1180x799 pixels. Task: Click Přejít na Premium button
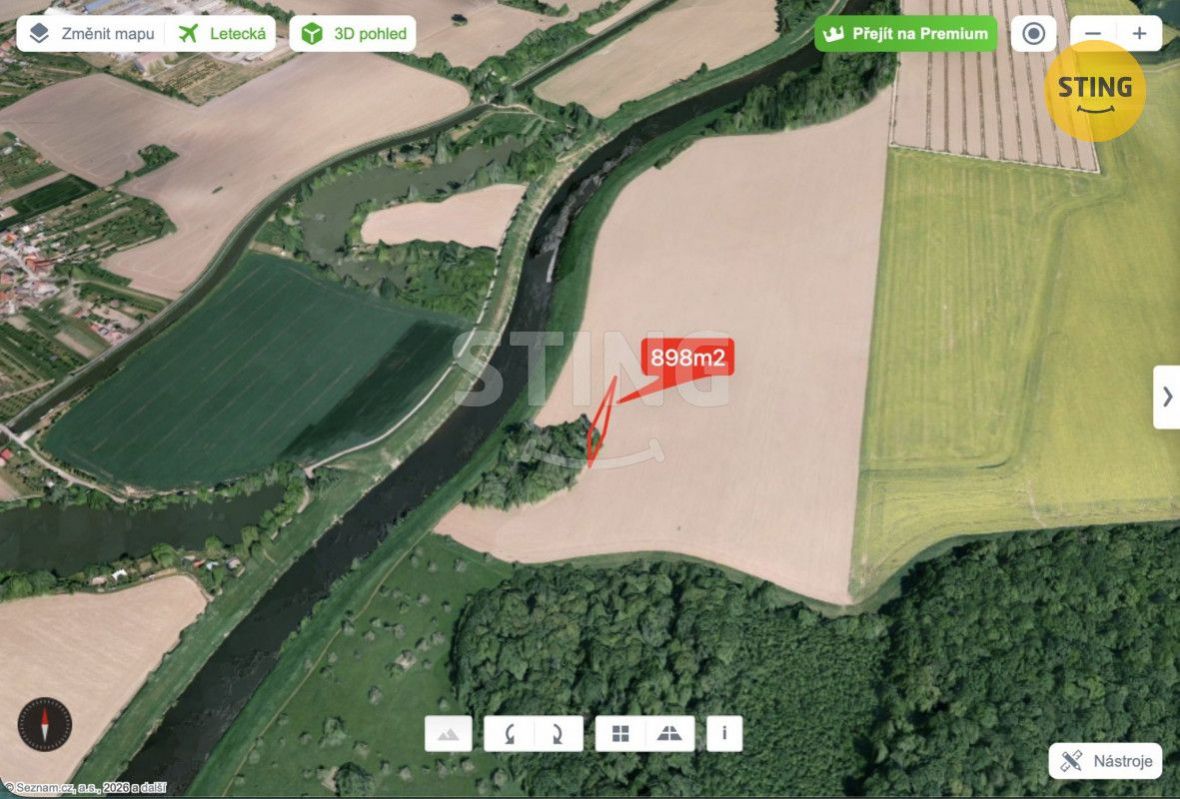pyautogui.click(x=906, y=34)
